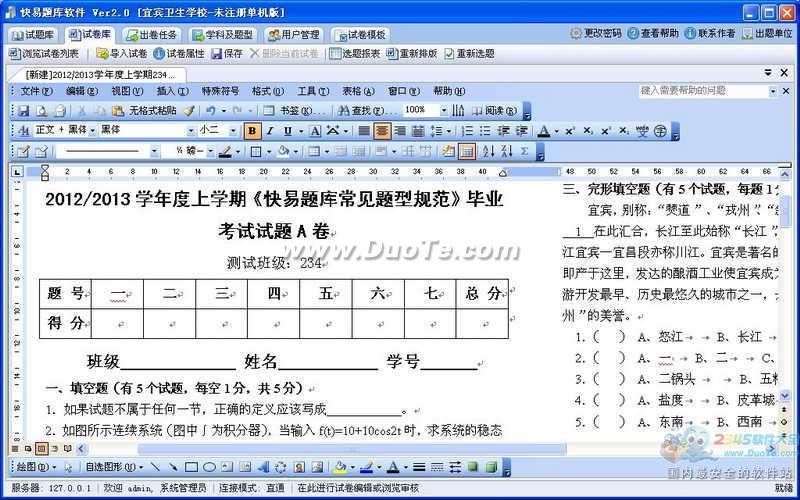
Task: Toggle numbered list formatting
Action: click(467, 131)
